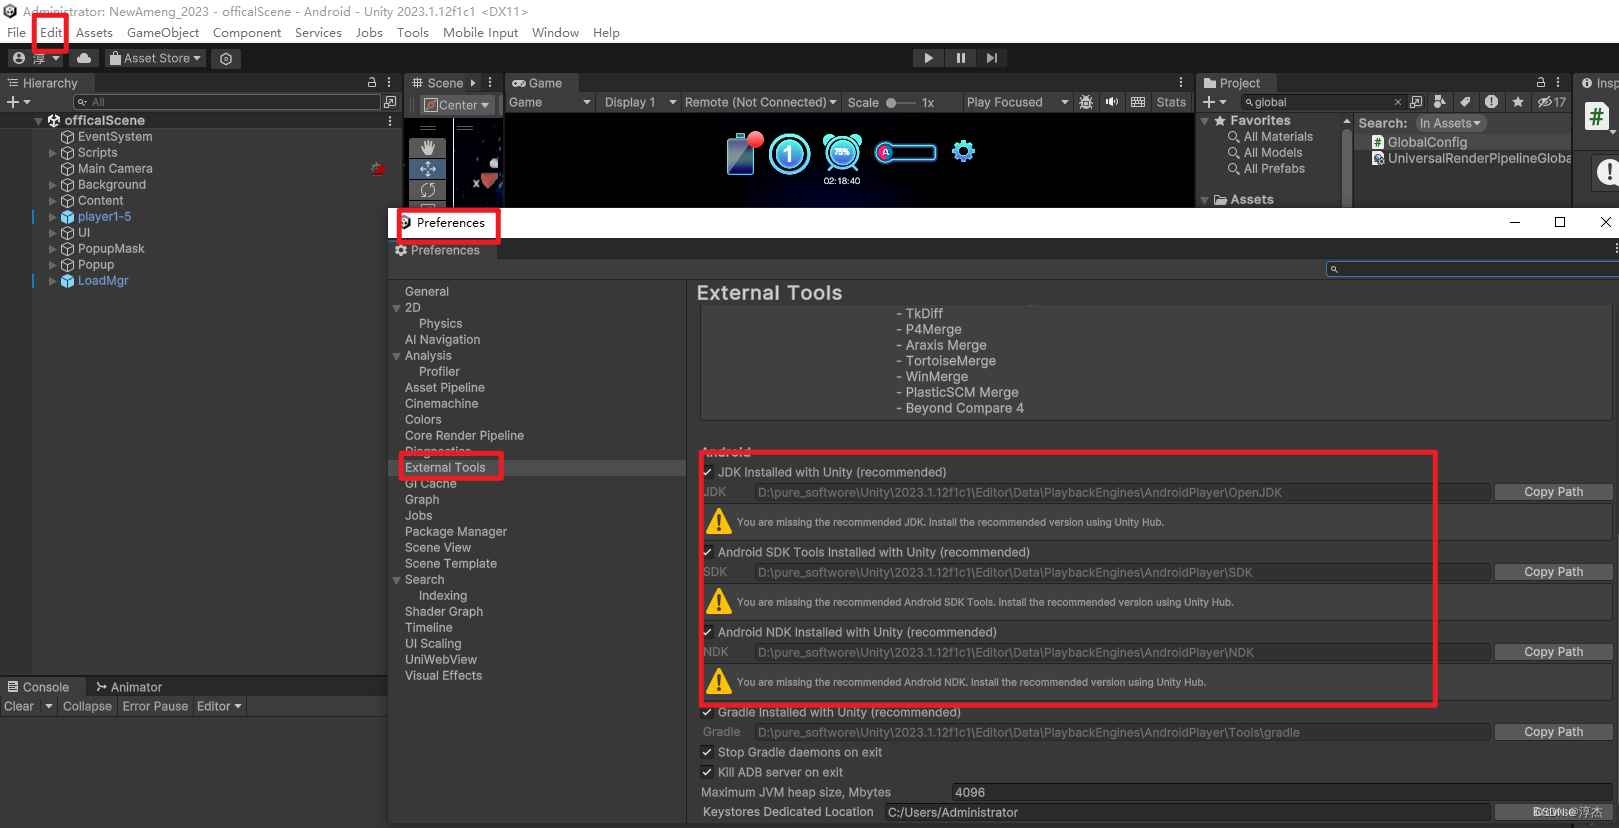
Task: Open Hierarchy panel more options menu
Action: coord(389,83)
